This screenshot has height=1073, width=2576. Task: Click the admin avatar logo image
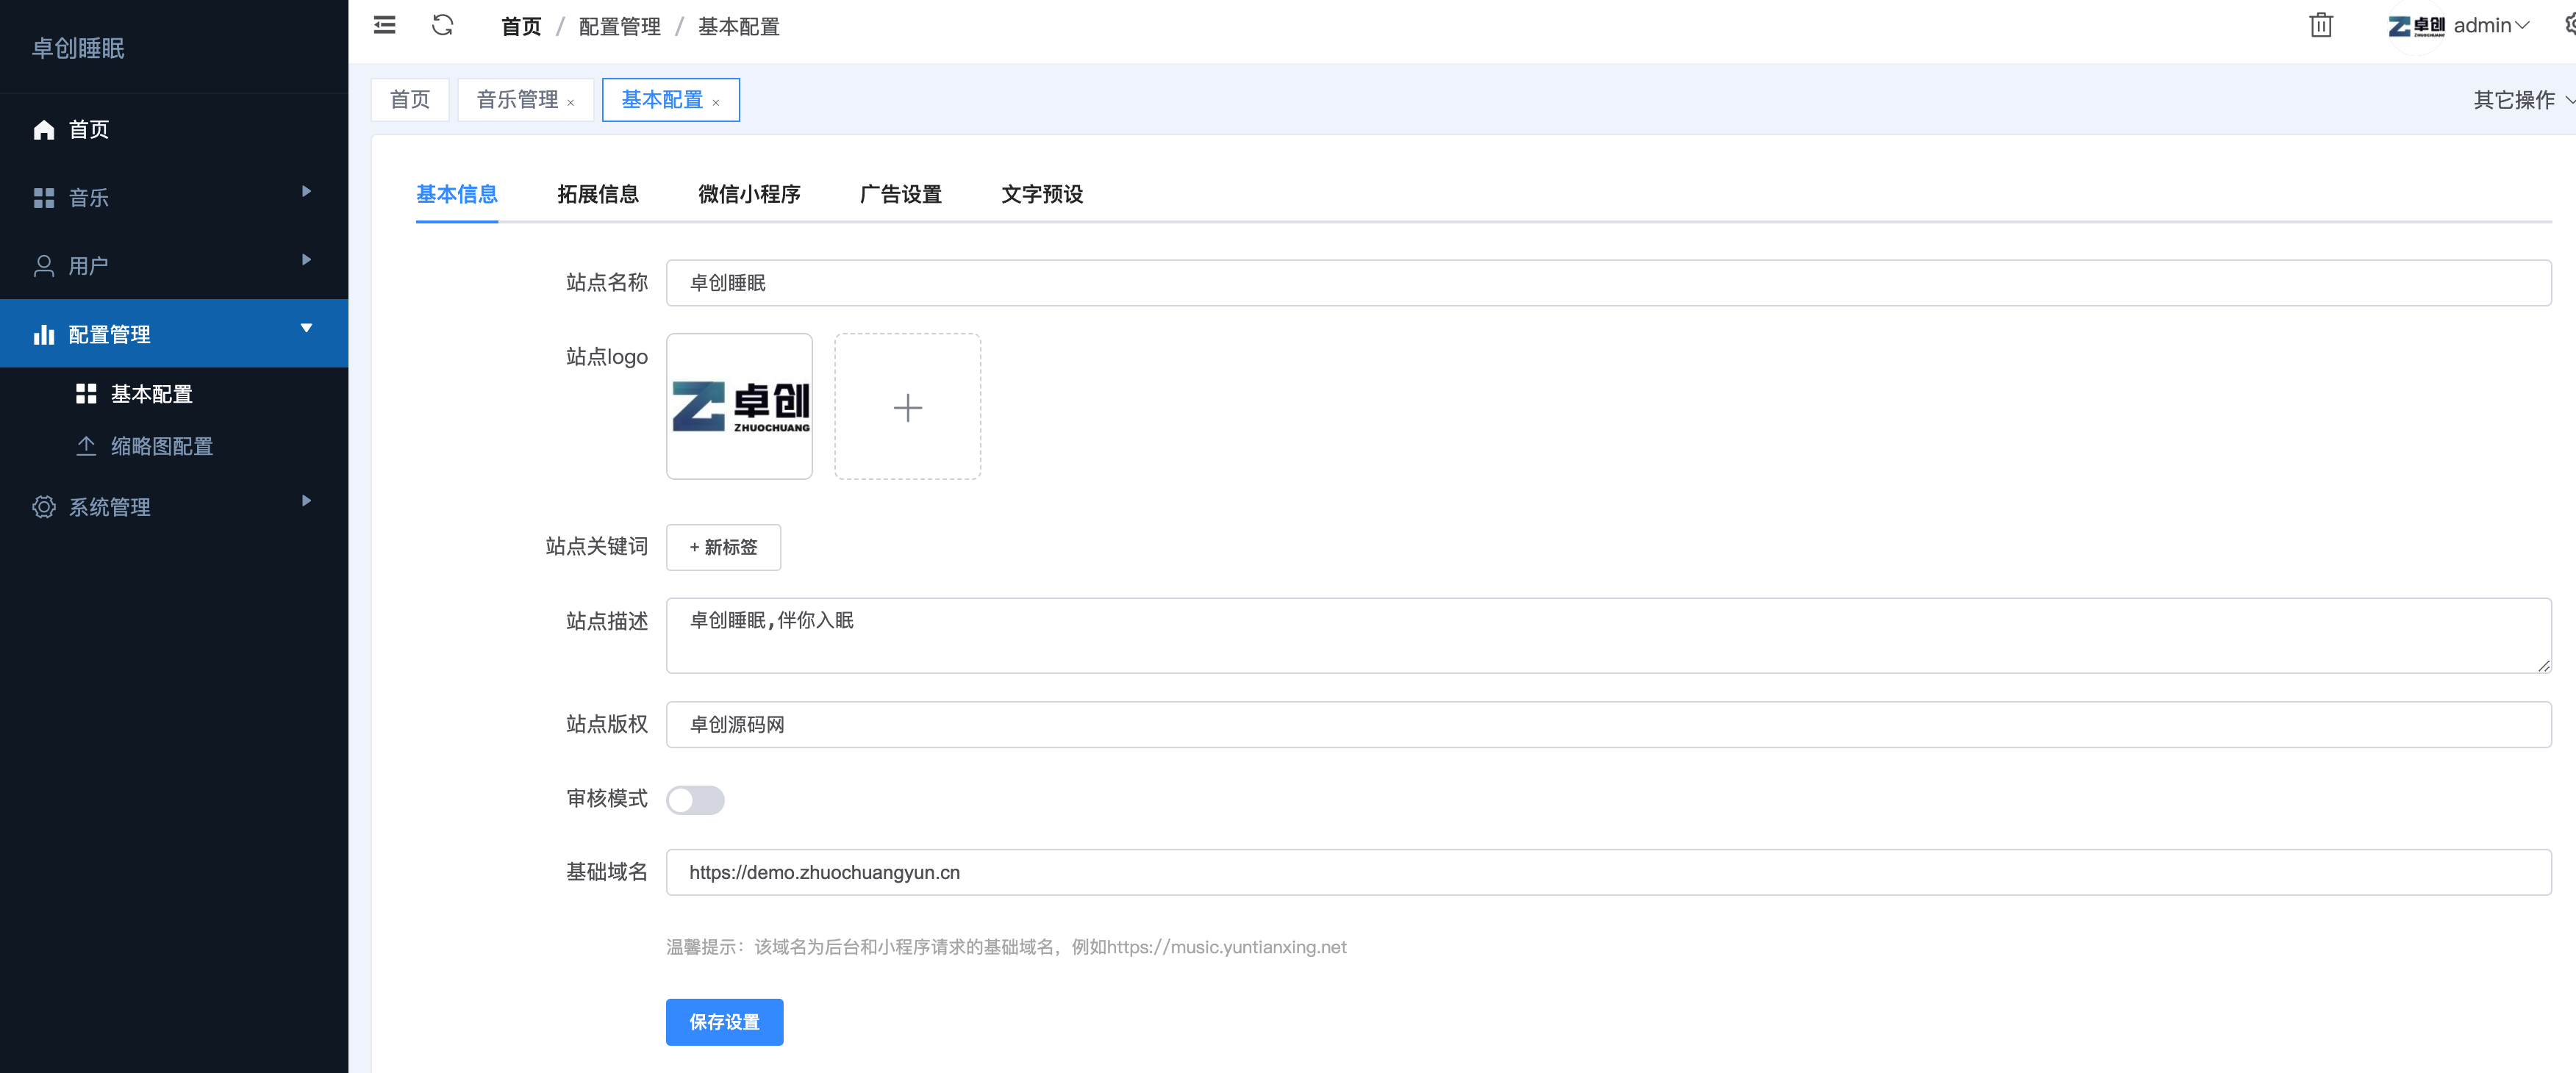click(x=2415, y=26)
